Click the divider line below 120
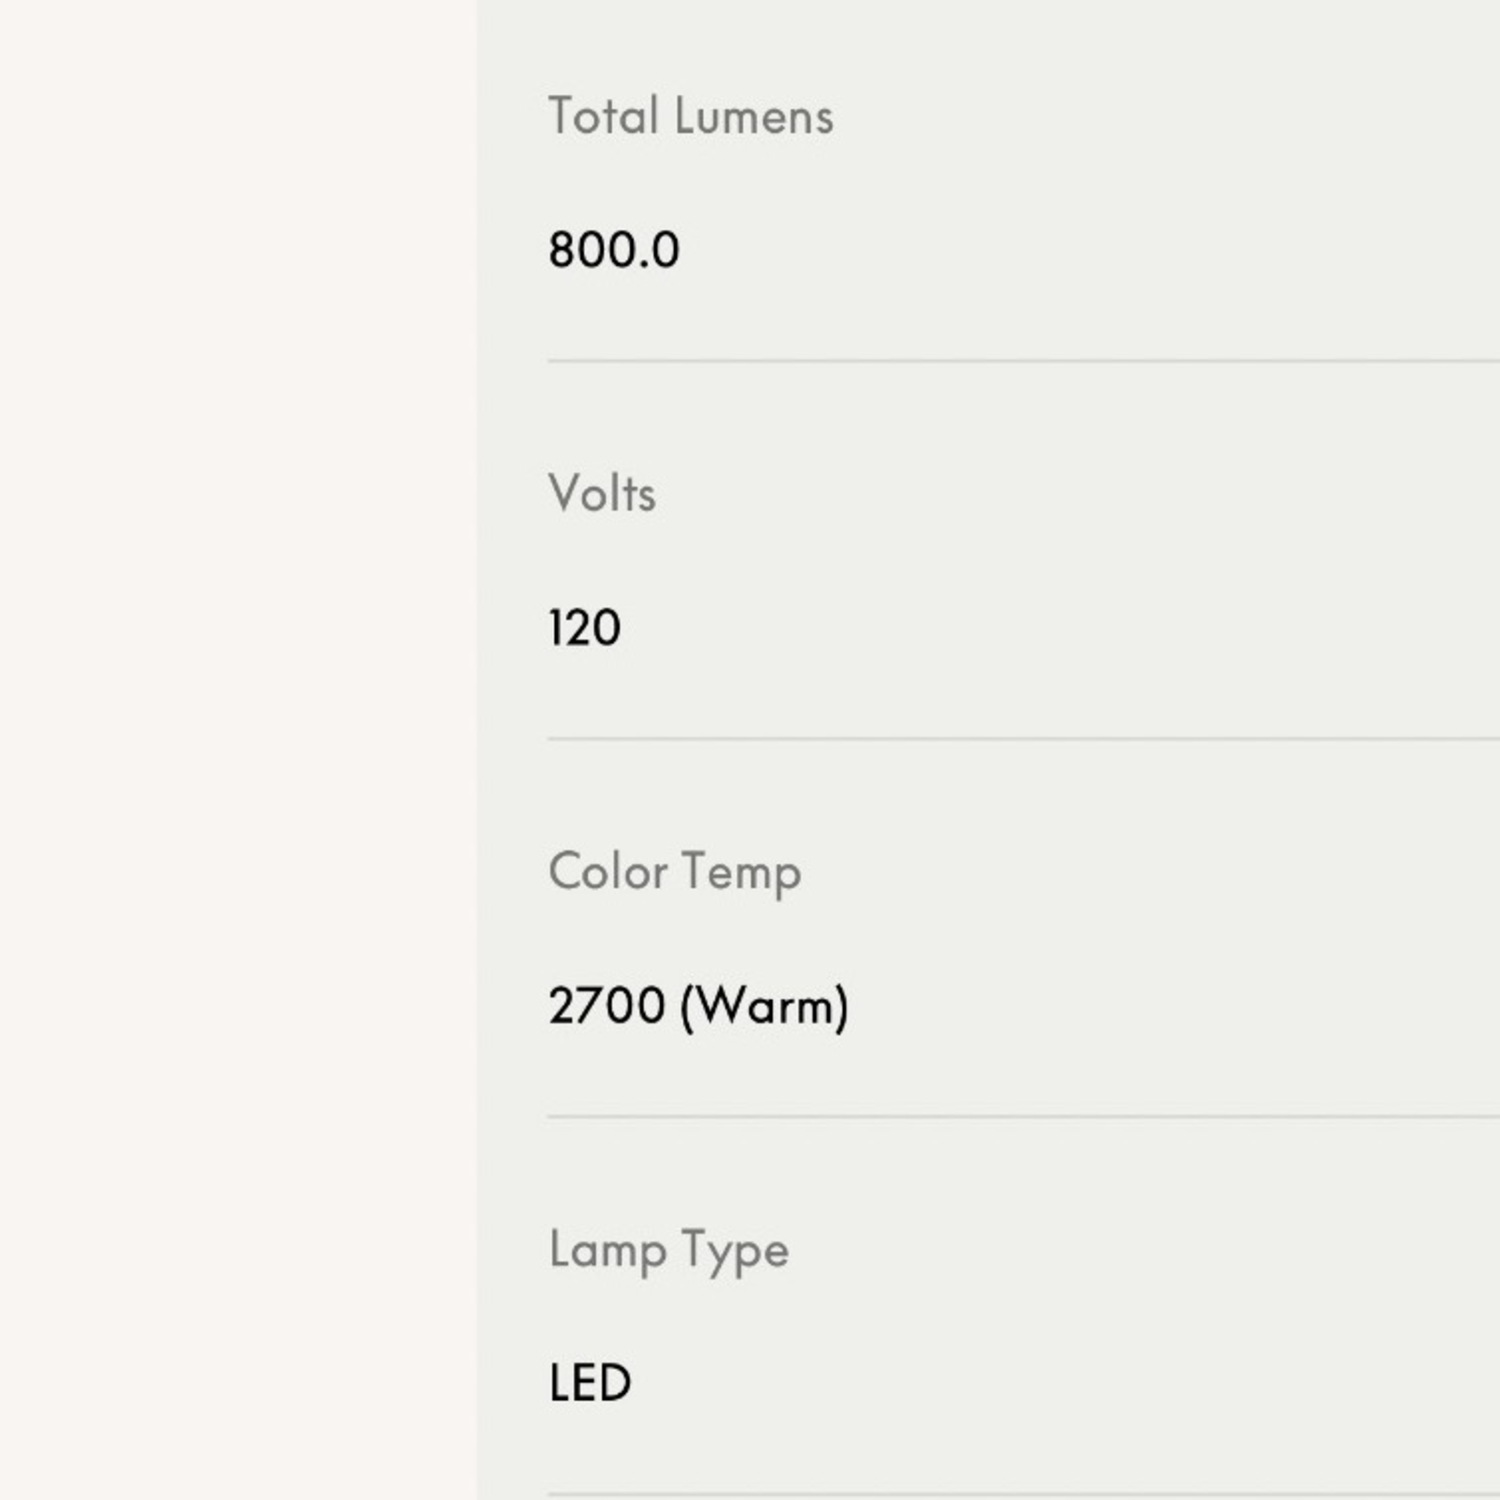The height and width of the screenshot is (1500, 1500). pos(1024,739)
